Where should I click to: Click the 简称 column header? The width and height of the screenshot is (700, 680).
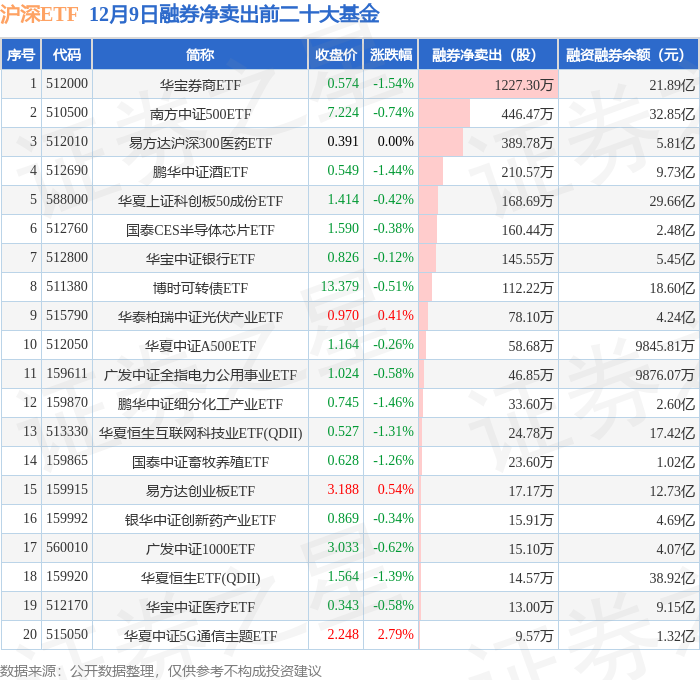pyautogui.click(x=200, y=54)
